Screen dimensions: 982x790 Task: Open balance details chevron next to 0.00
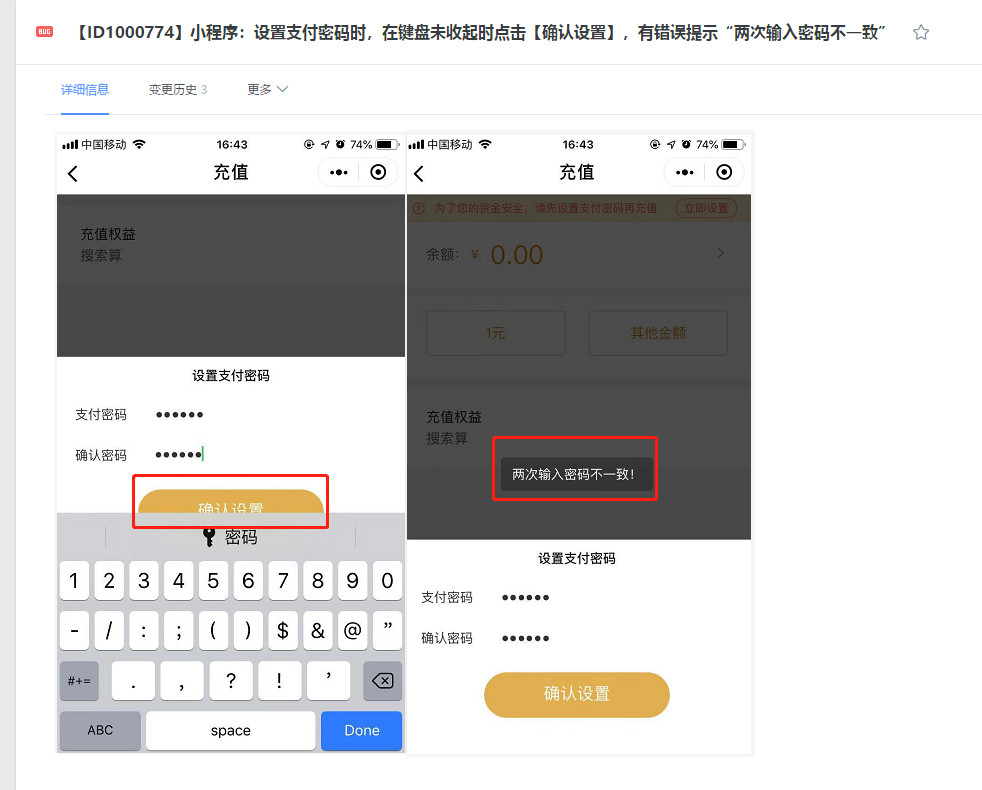tap(721, 253)
